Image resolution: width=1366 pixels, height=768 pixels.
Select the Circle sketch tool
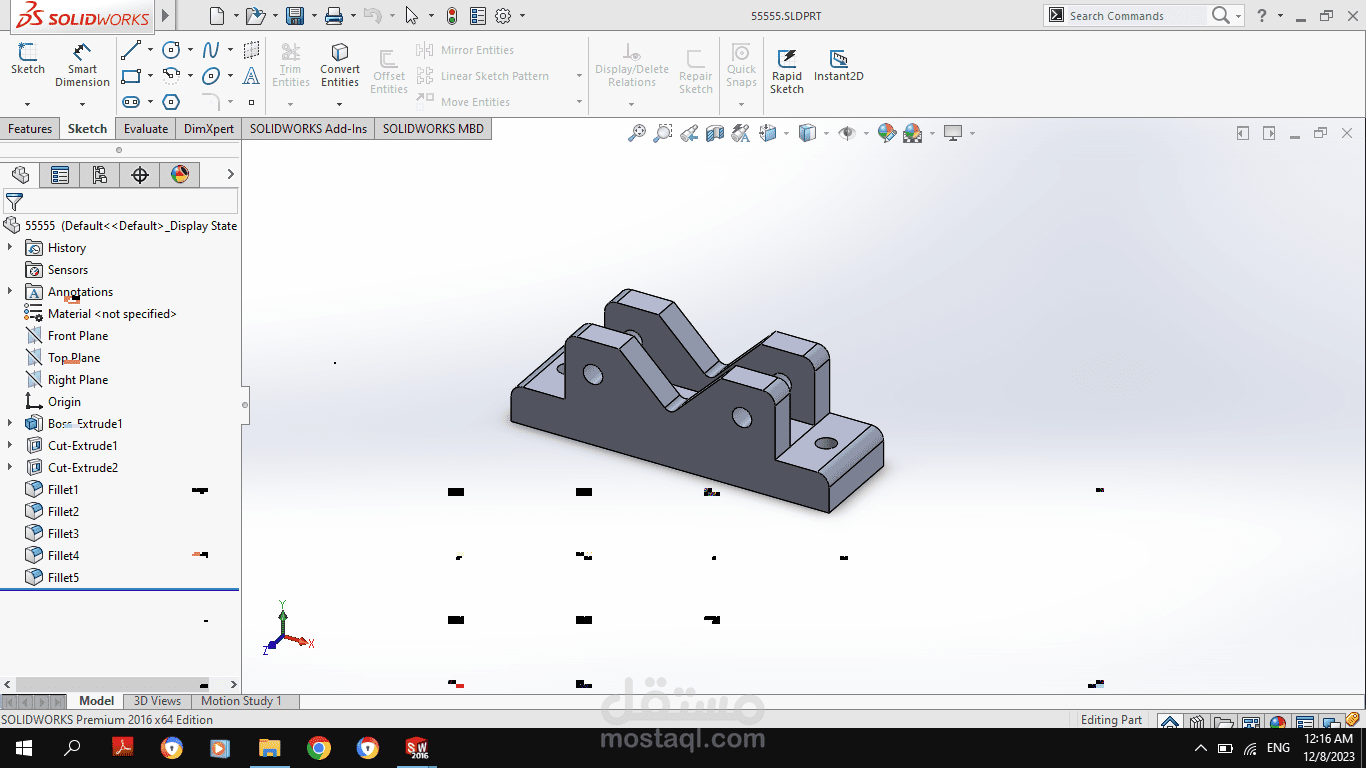pyautogui.click(x=171, y=50)
